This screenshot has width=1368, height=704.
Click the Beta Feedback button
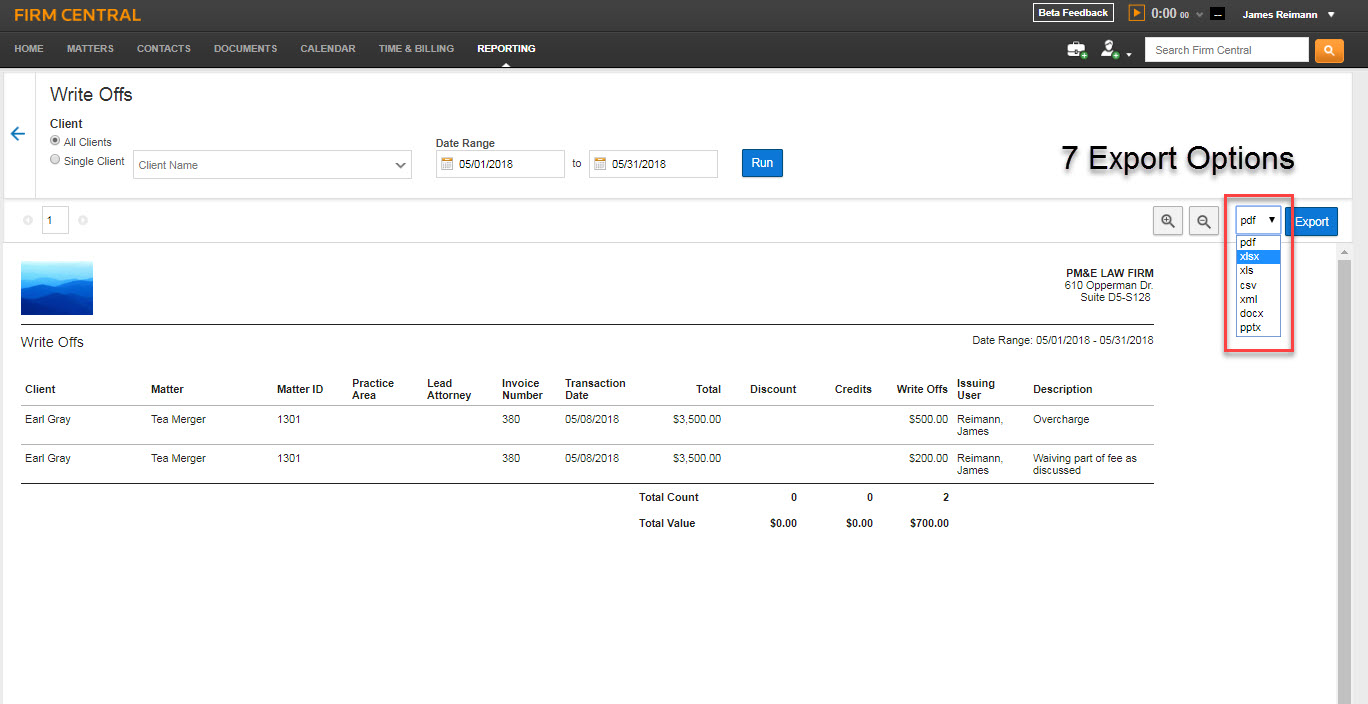[1073, 13]
